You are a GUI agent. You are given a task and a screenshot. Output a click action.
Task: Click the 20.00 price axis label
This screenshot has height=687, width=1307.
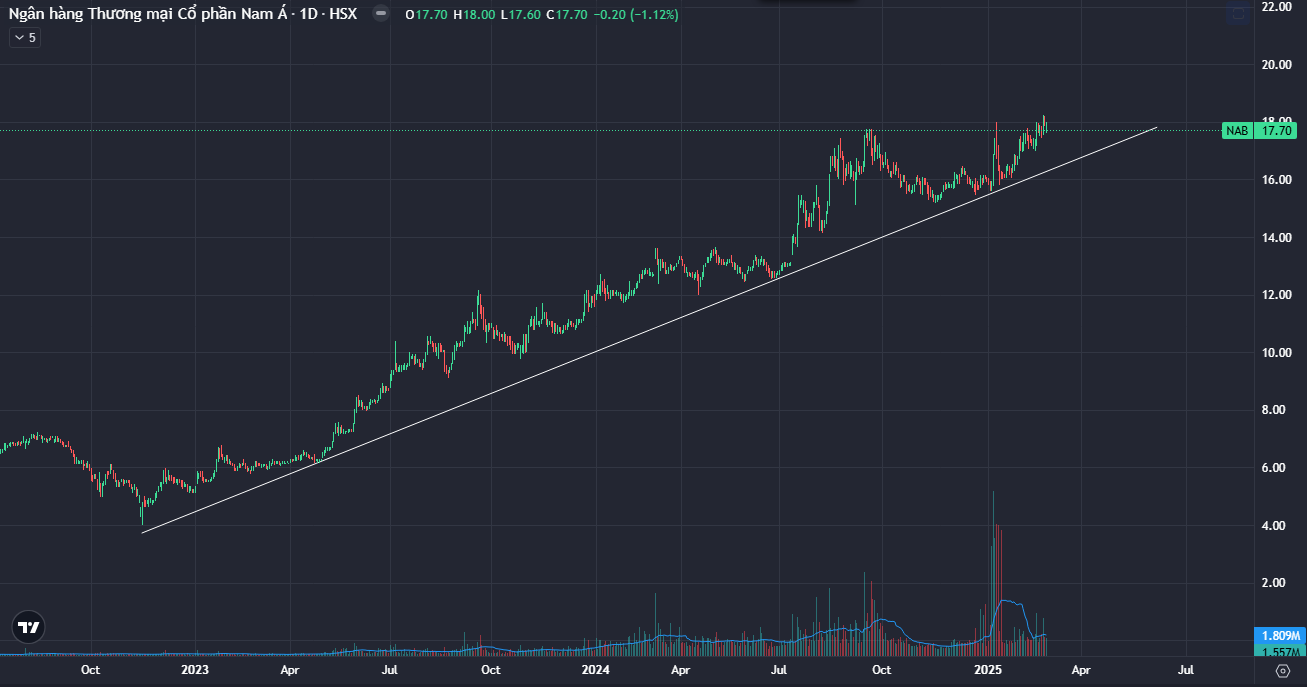(x=1277, y=65)
